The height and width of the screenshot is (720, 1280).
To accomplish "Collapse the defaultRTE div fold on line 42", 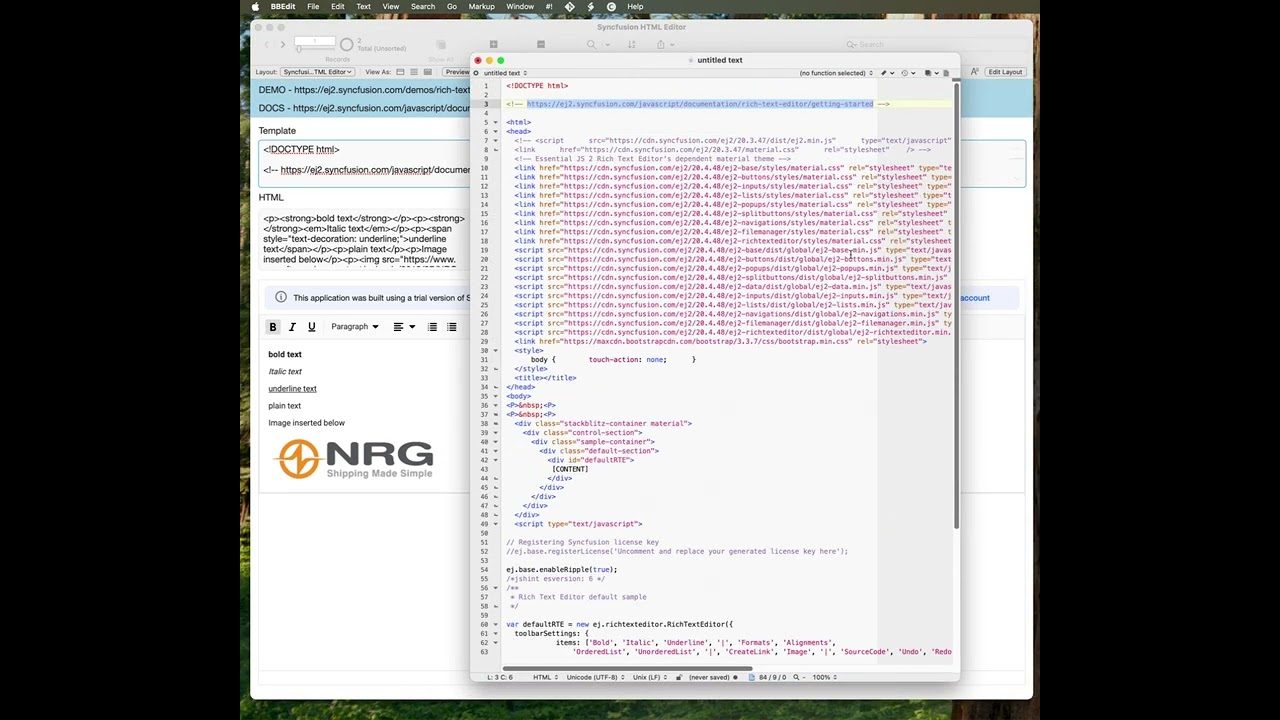I will pyautogui.click(x=495, y=460).
